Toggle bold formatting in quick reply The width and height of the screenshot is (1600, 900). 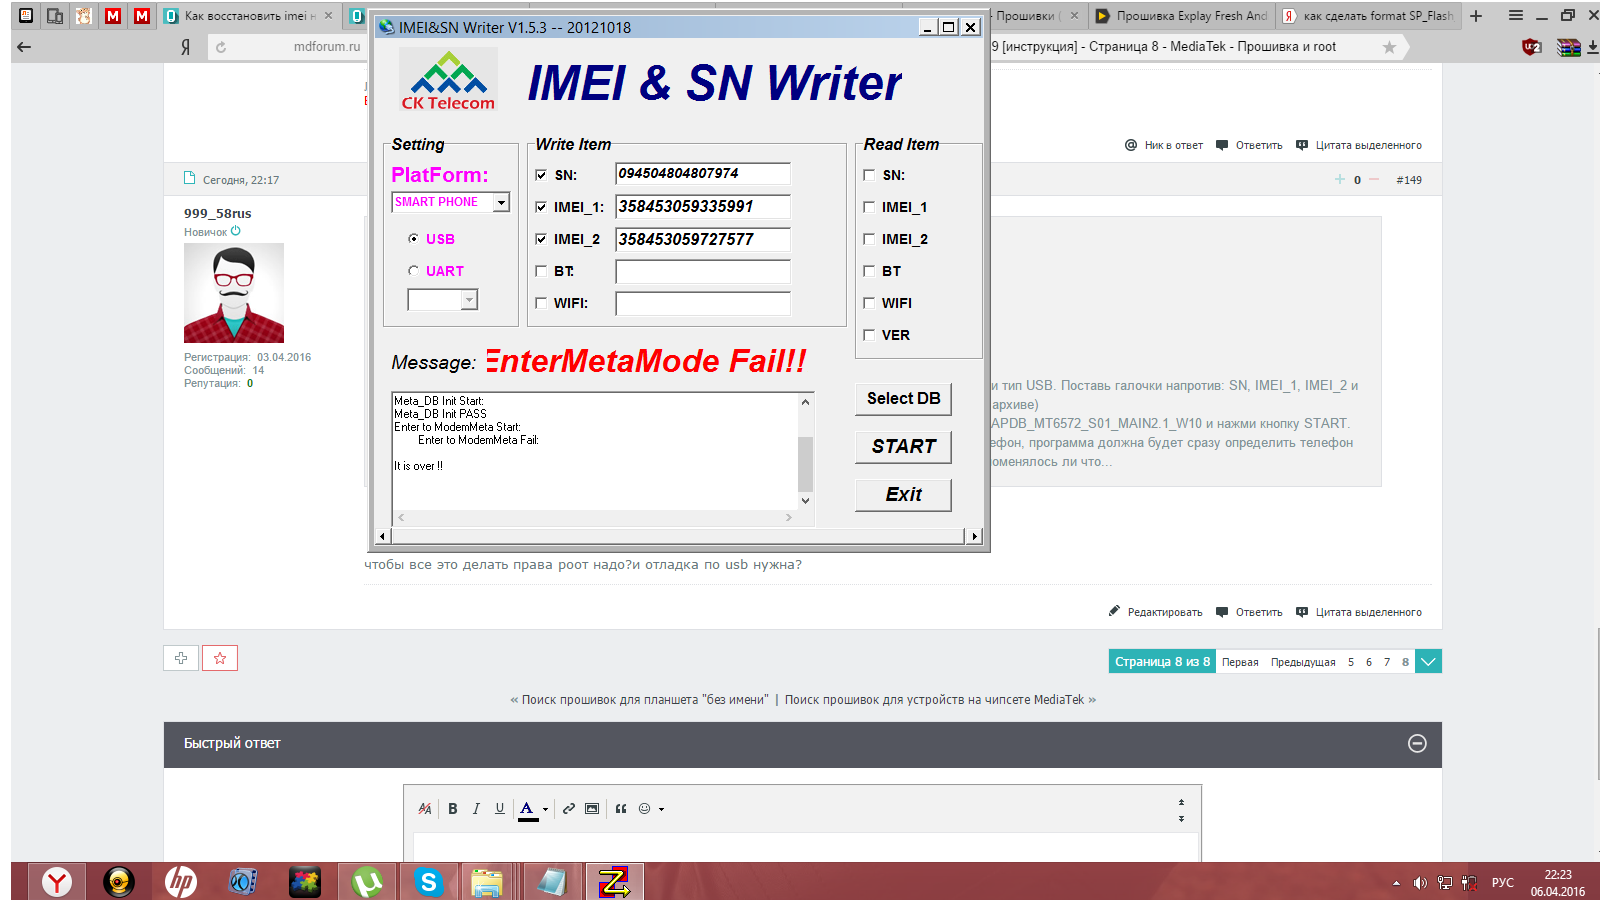453,809
